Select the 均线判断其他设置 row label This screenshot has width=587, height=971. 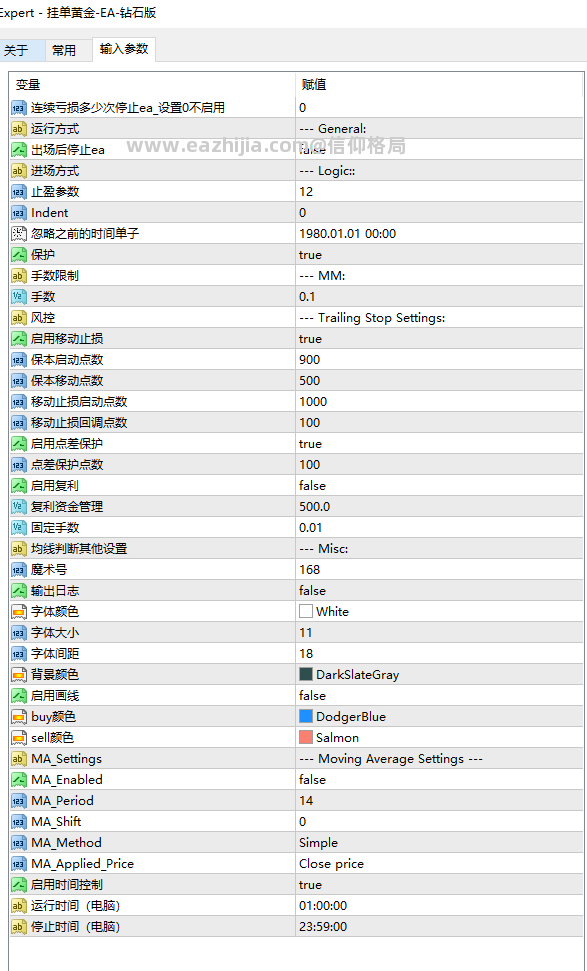79,549
